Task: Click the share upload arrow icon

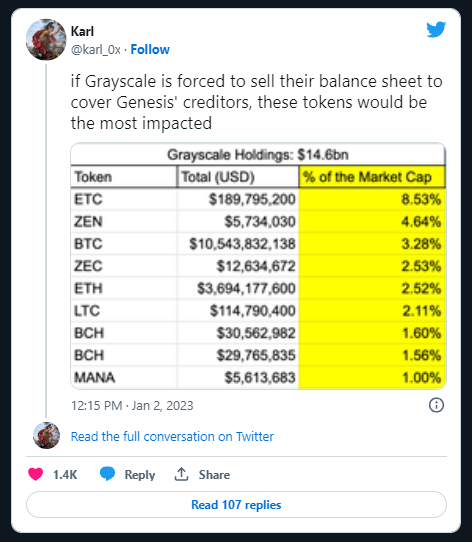Action: (x=181, y=474)
